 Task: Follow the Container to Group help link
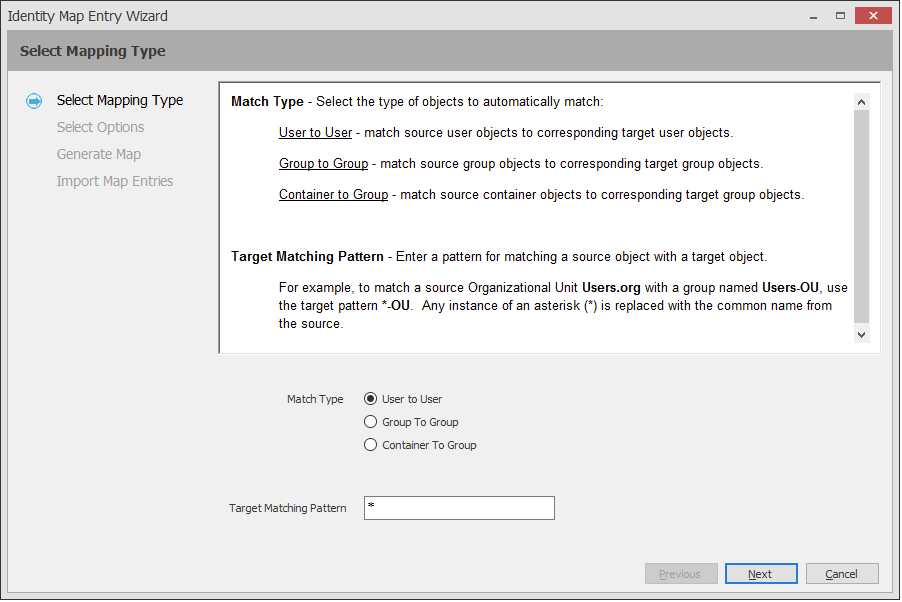pos(333,195)
